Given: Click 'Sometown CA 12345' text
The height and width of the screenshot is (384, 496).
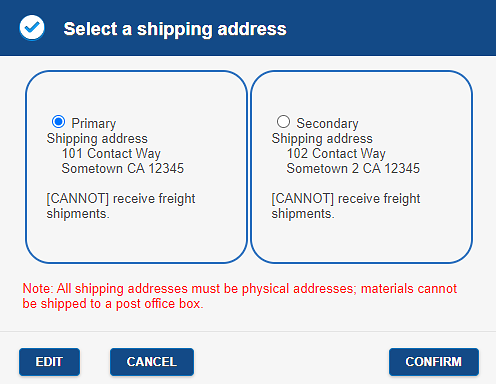Looking at the screenshot, I should [x=122, y=168].
